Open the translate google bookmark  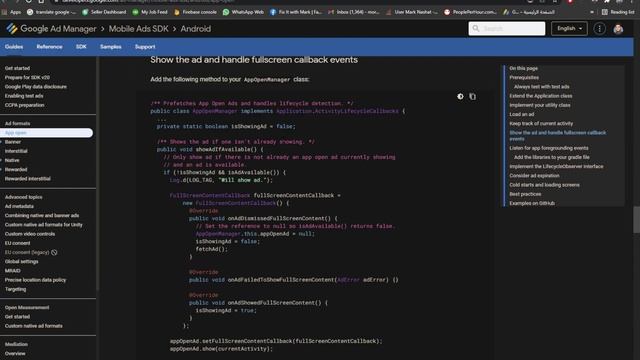coord(51,12)
